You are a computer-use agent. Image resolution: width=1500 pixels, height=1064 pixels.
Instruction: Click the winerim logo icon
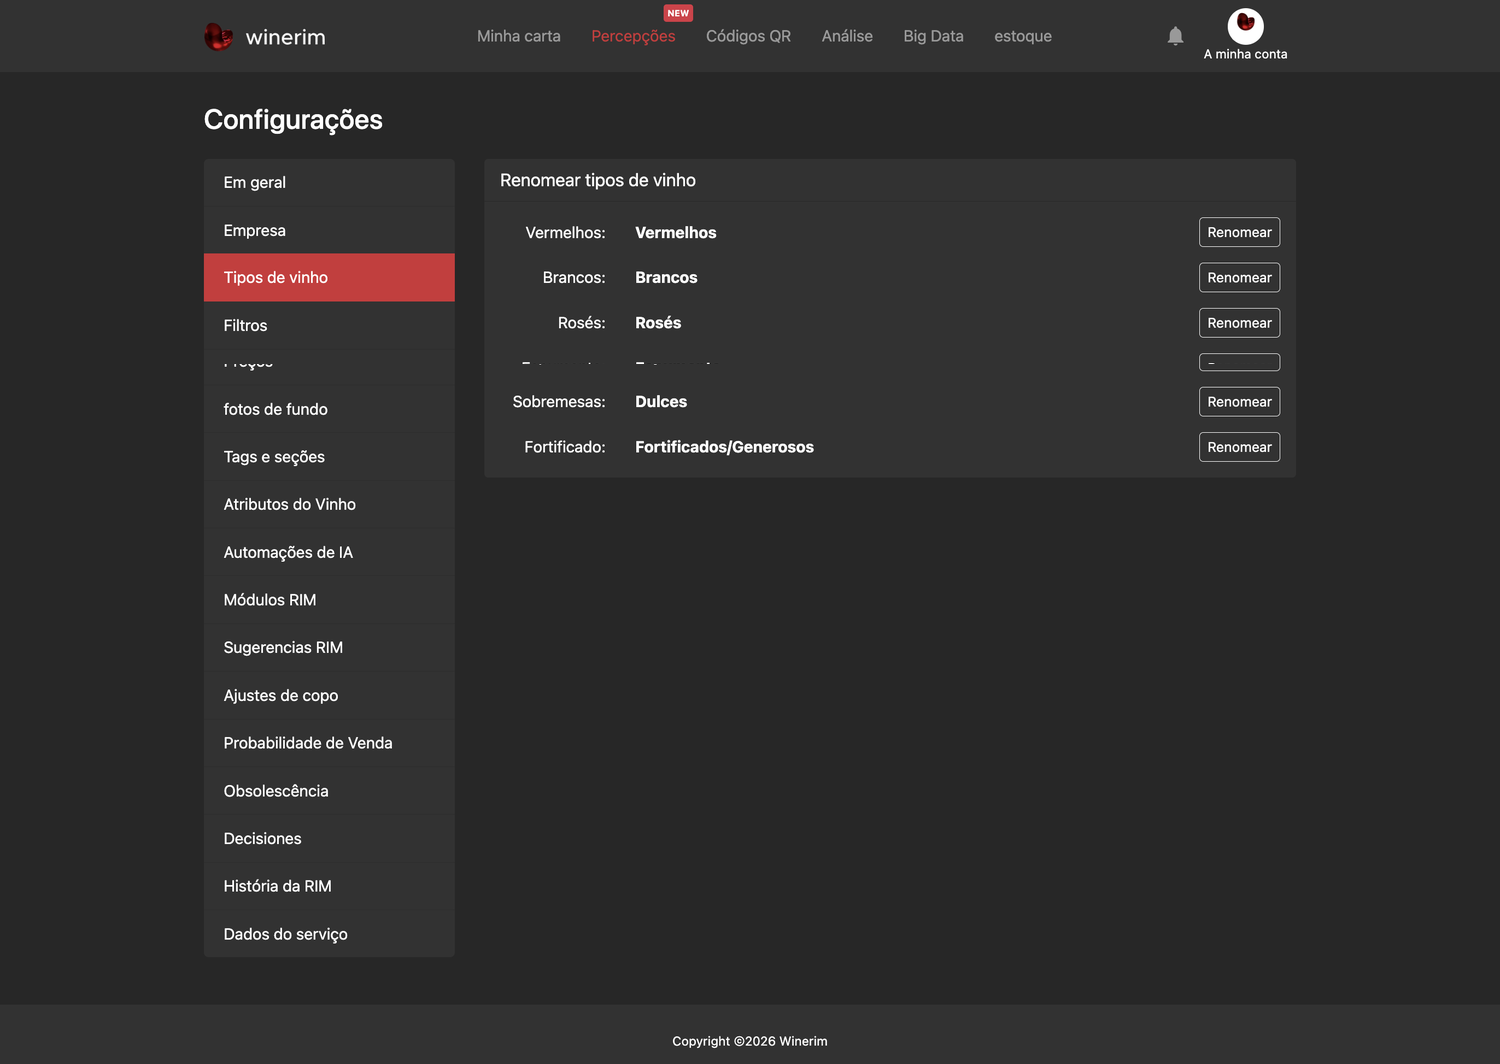(218, 37)
